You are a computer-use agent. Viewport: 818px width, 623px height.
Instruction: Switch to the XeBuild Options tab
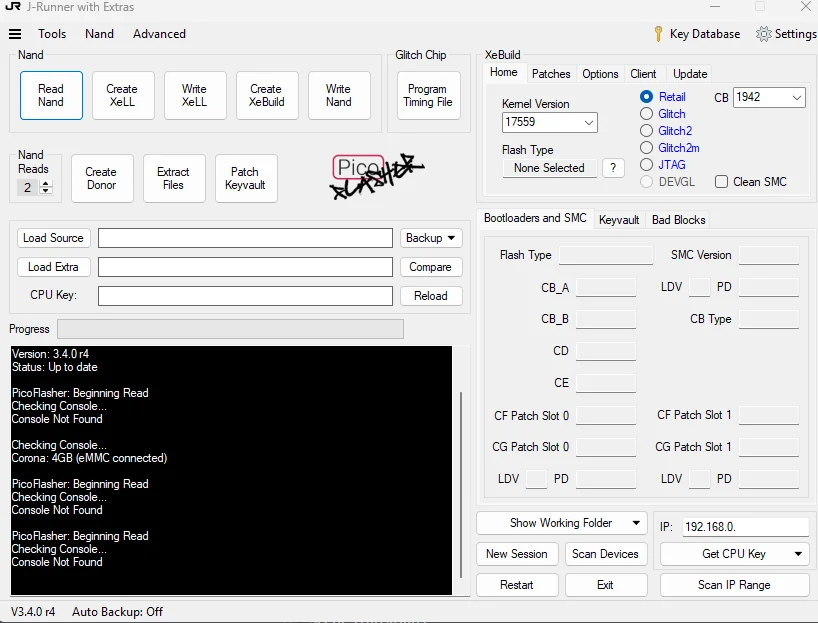point(600,74)
